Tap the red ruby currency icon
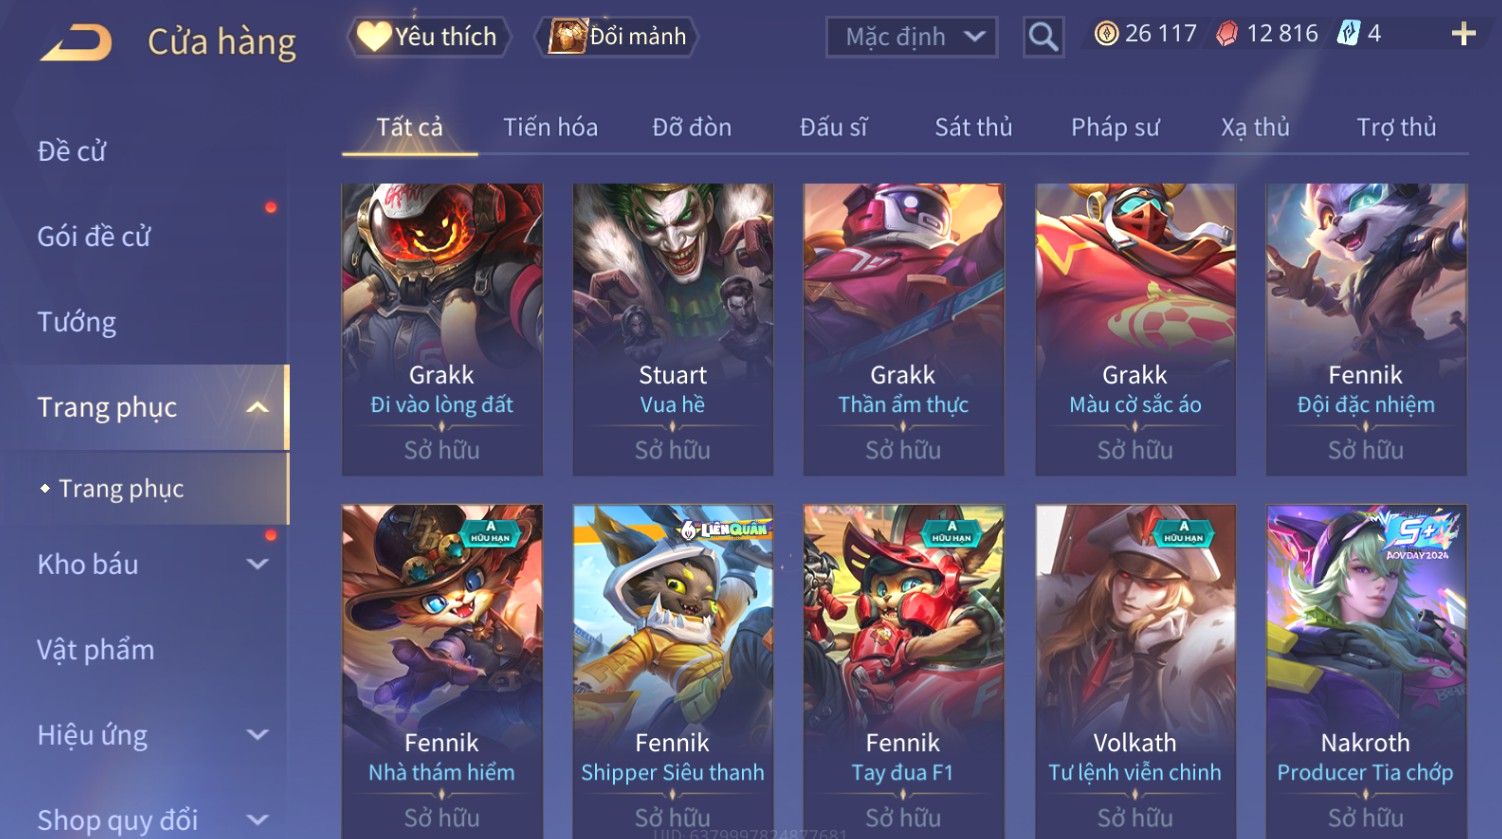 [x=1227, y=34]
